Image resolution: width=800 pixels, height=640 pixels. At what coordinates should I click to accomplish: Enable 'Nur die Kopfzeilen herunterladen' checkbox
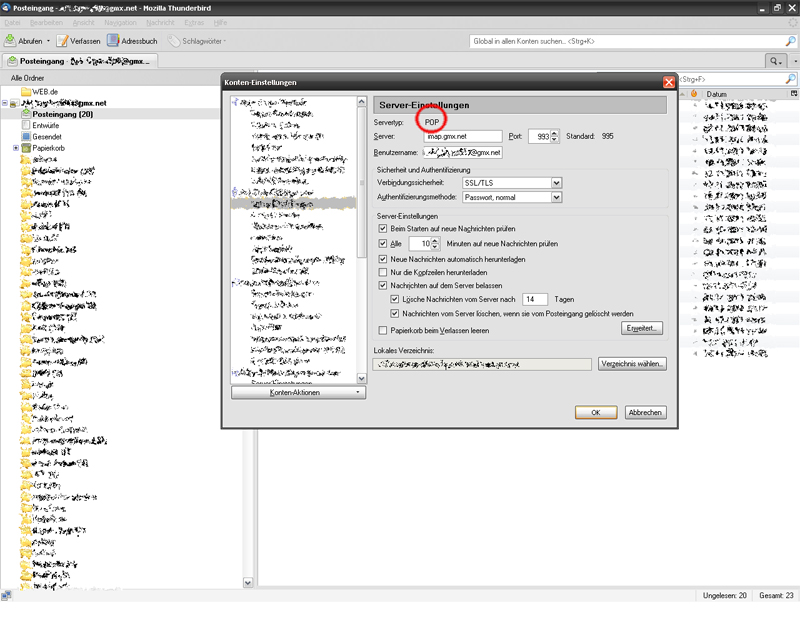[x=383, y=272]
